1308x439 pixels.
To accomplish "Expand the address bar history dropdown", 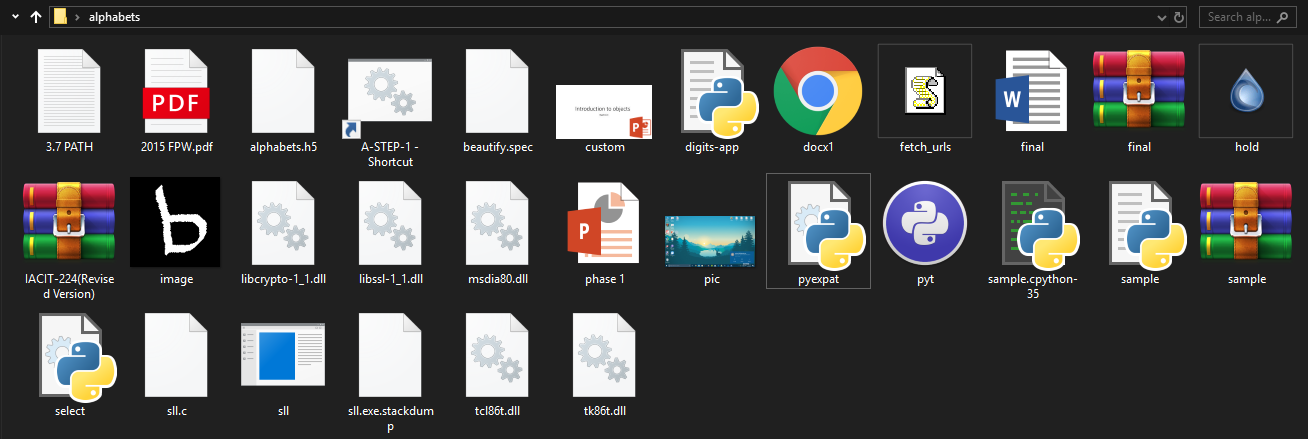I will pyautogui.click(x=1161, y=17).
